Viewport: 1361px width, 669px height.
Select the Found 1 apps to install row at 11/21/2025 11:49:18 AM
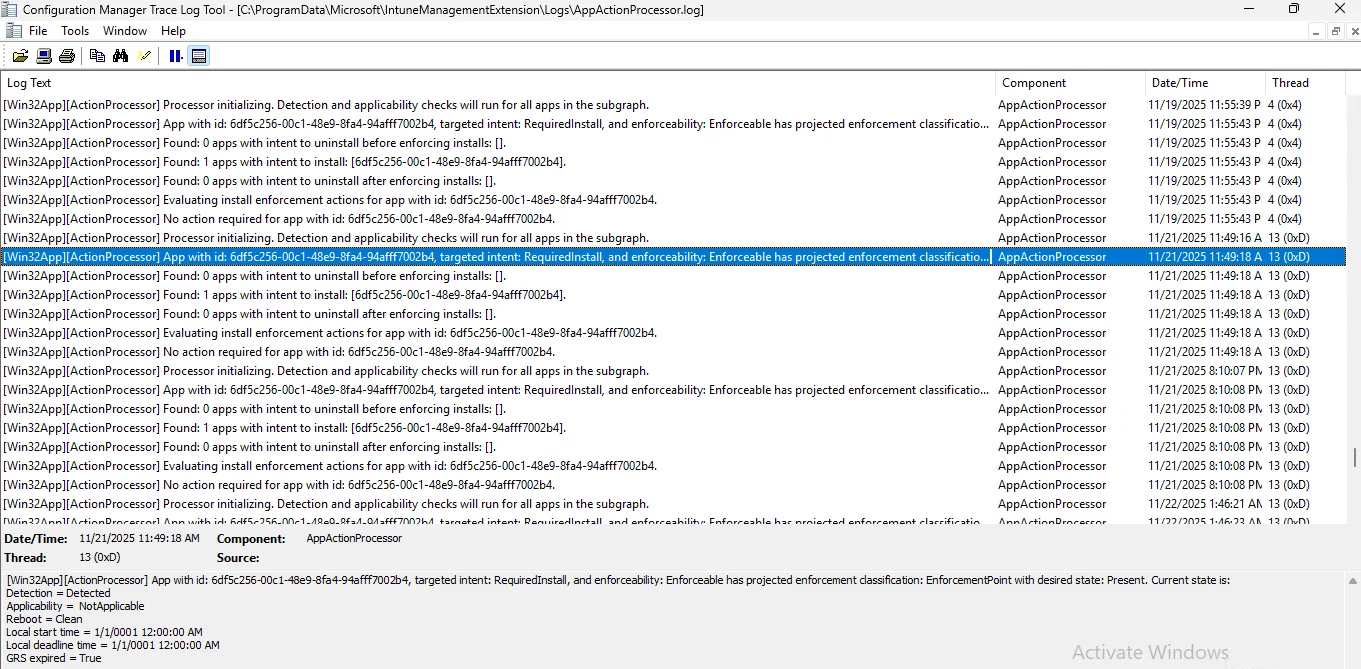[x=673, y=295]
